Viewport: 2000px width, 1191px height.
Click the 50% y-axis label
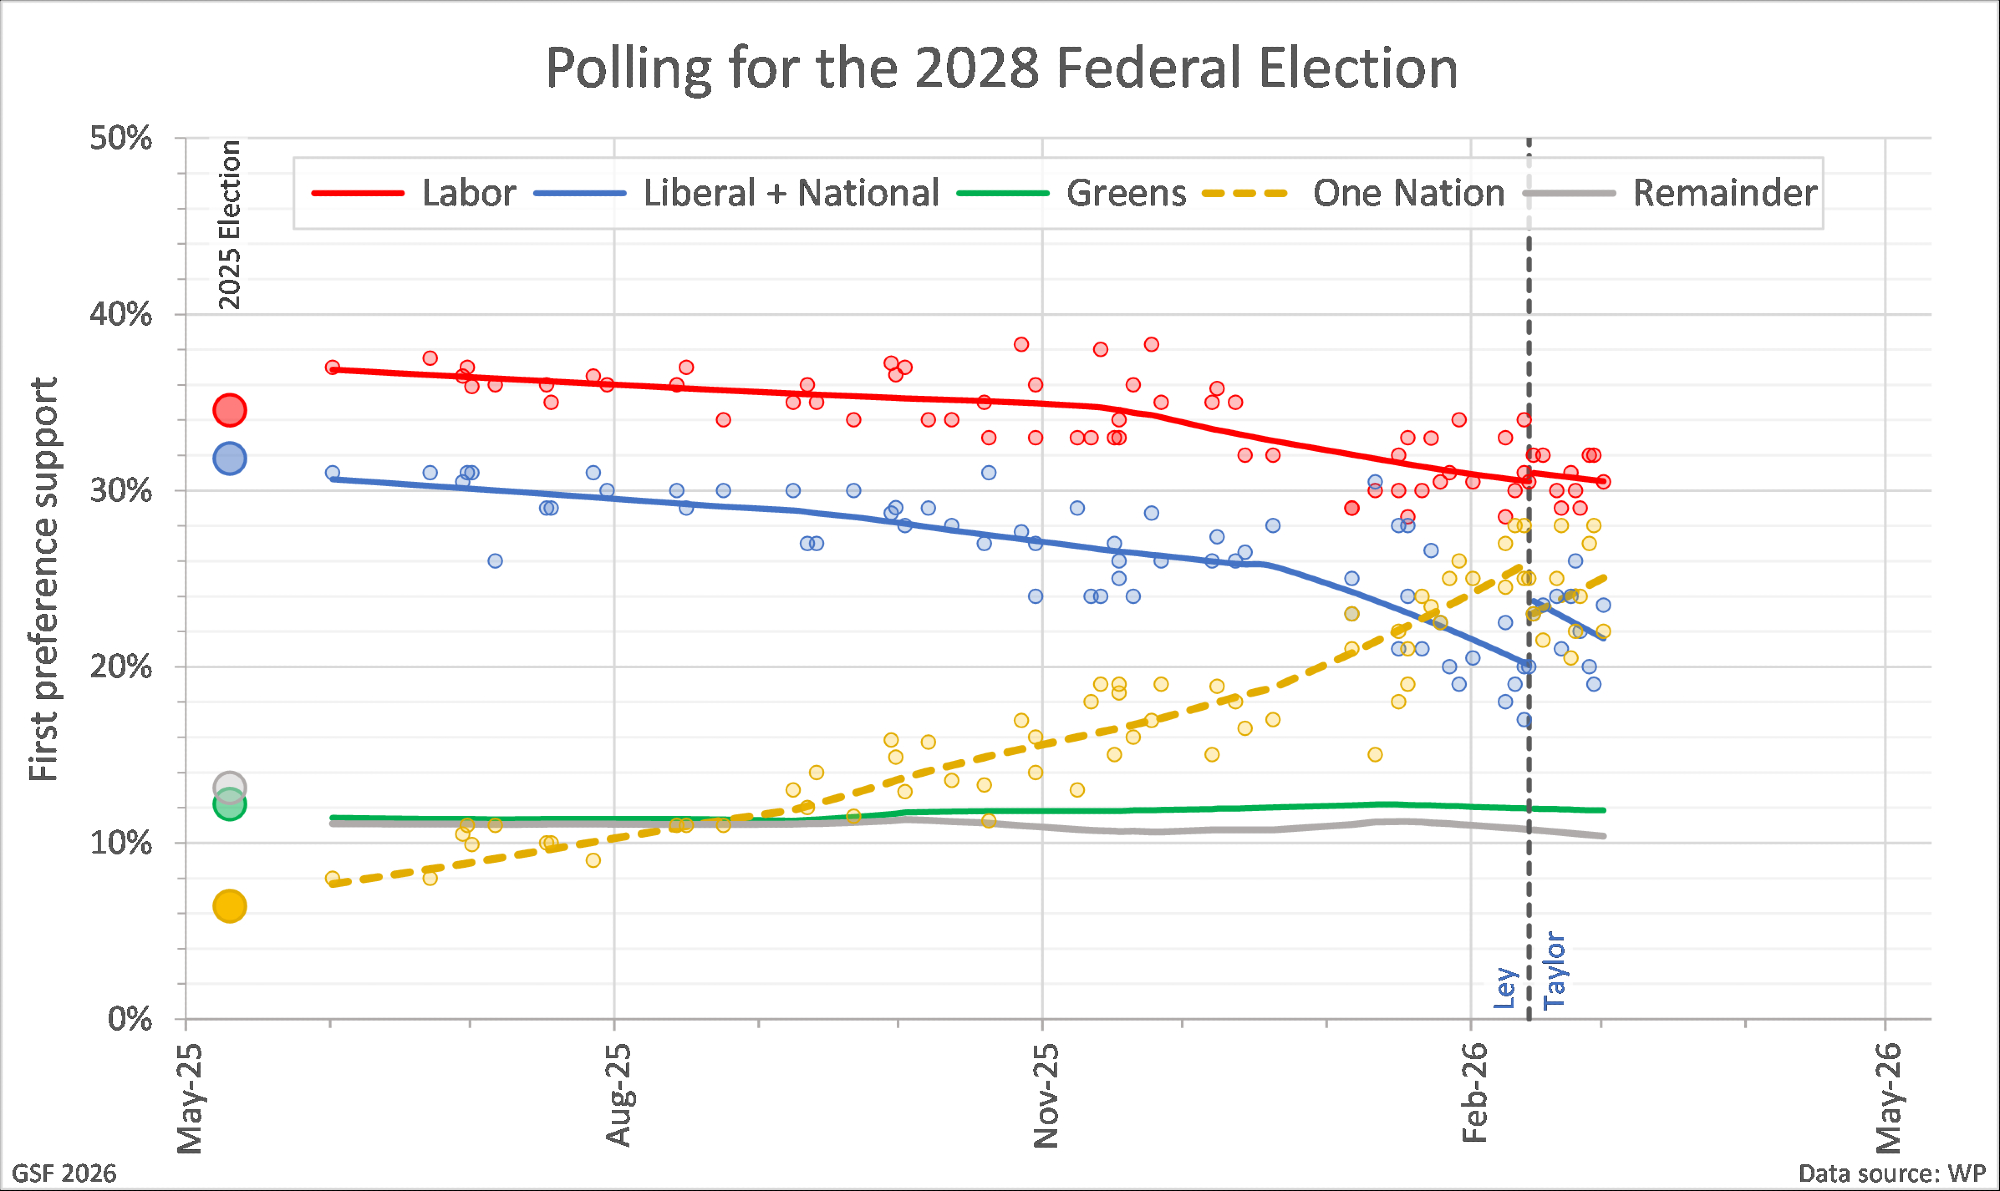pos(121,138)
